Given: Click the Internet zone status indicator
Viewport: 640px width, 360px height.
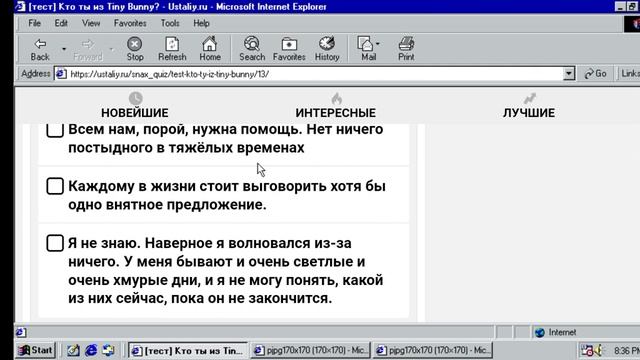Looking at the screenshot, I should point(556,333).
